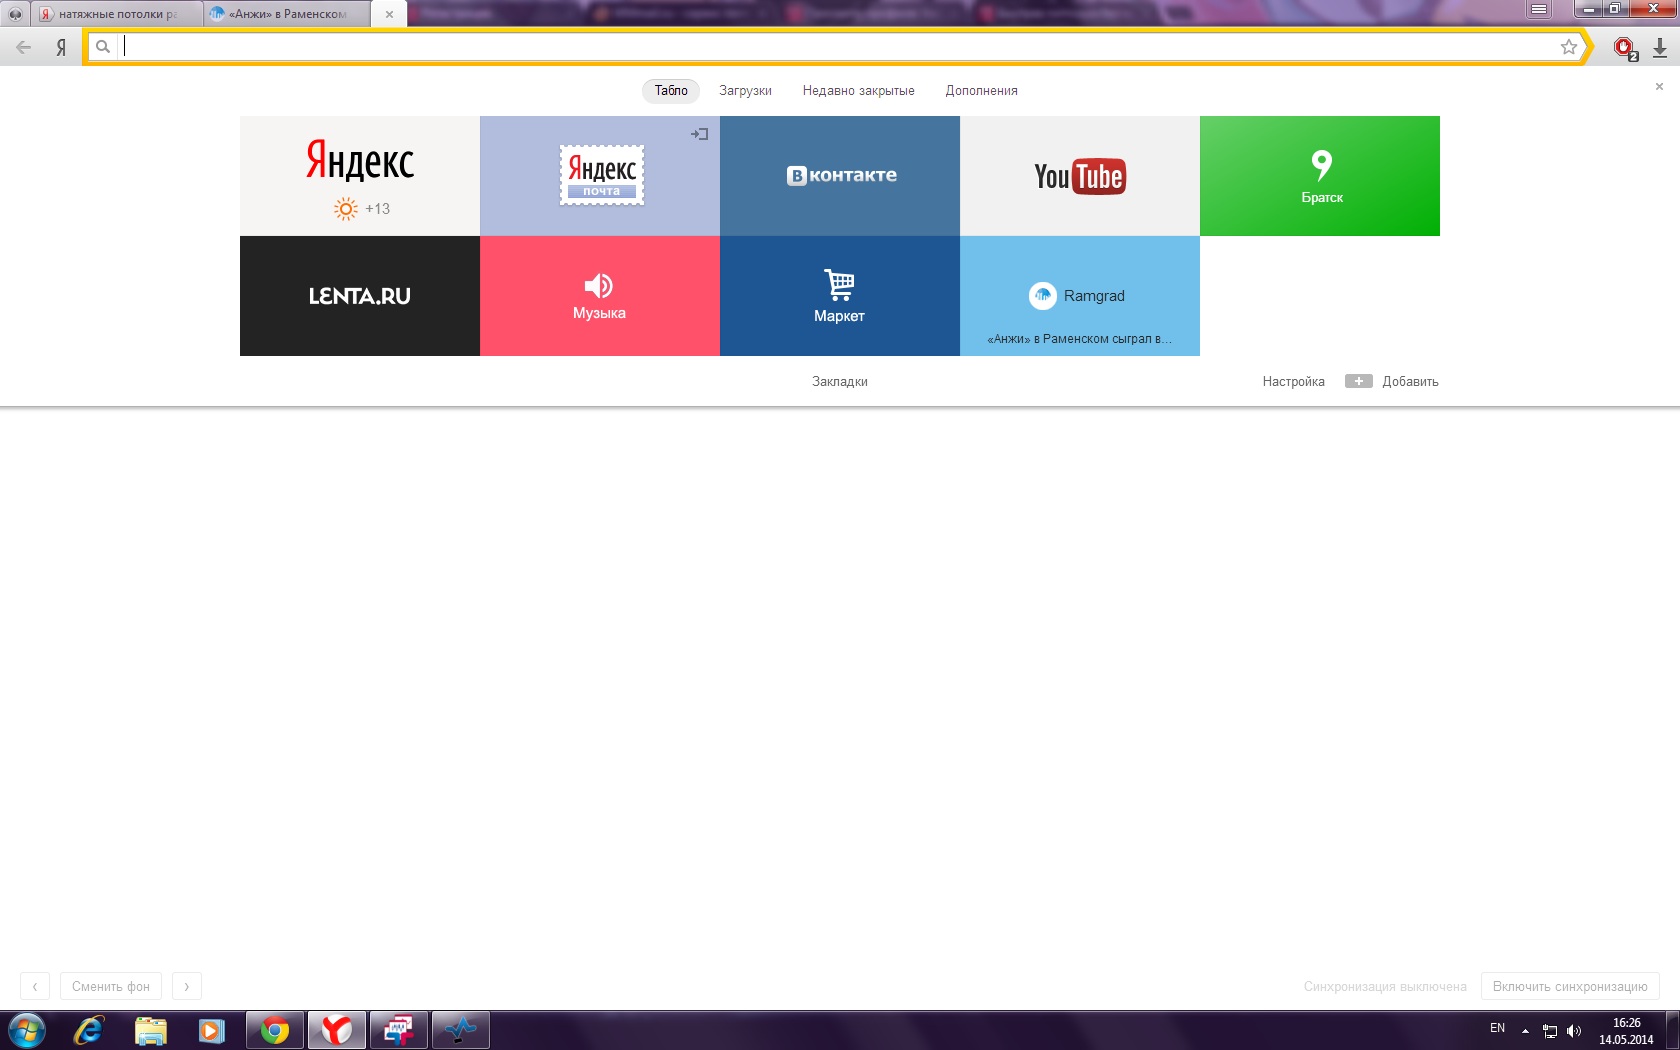This screenshot has width=1680, height=1050.
Task: Show hidden tray icons arrow
Action: [1525, 1031]
